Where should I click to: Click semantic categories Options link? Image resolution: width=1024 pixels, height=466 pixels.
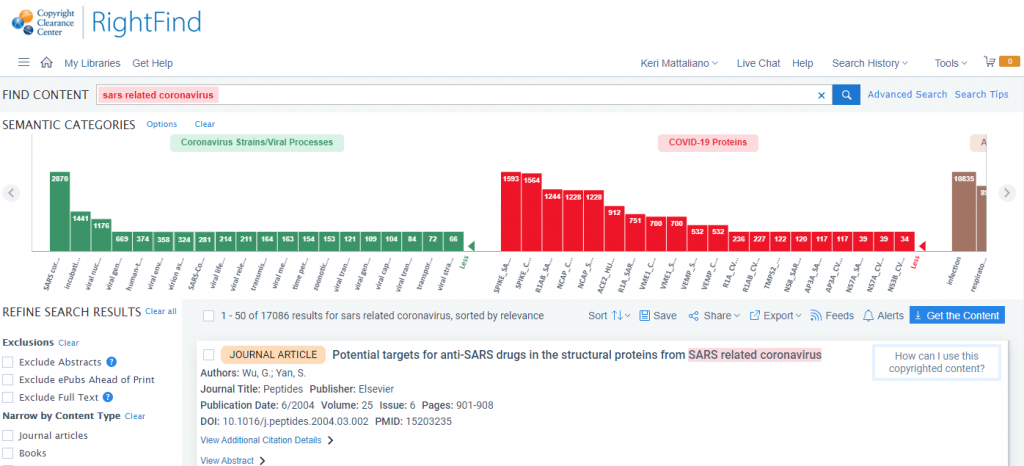(x=162, y=124)
